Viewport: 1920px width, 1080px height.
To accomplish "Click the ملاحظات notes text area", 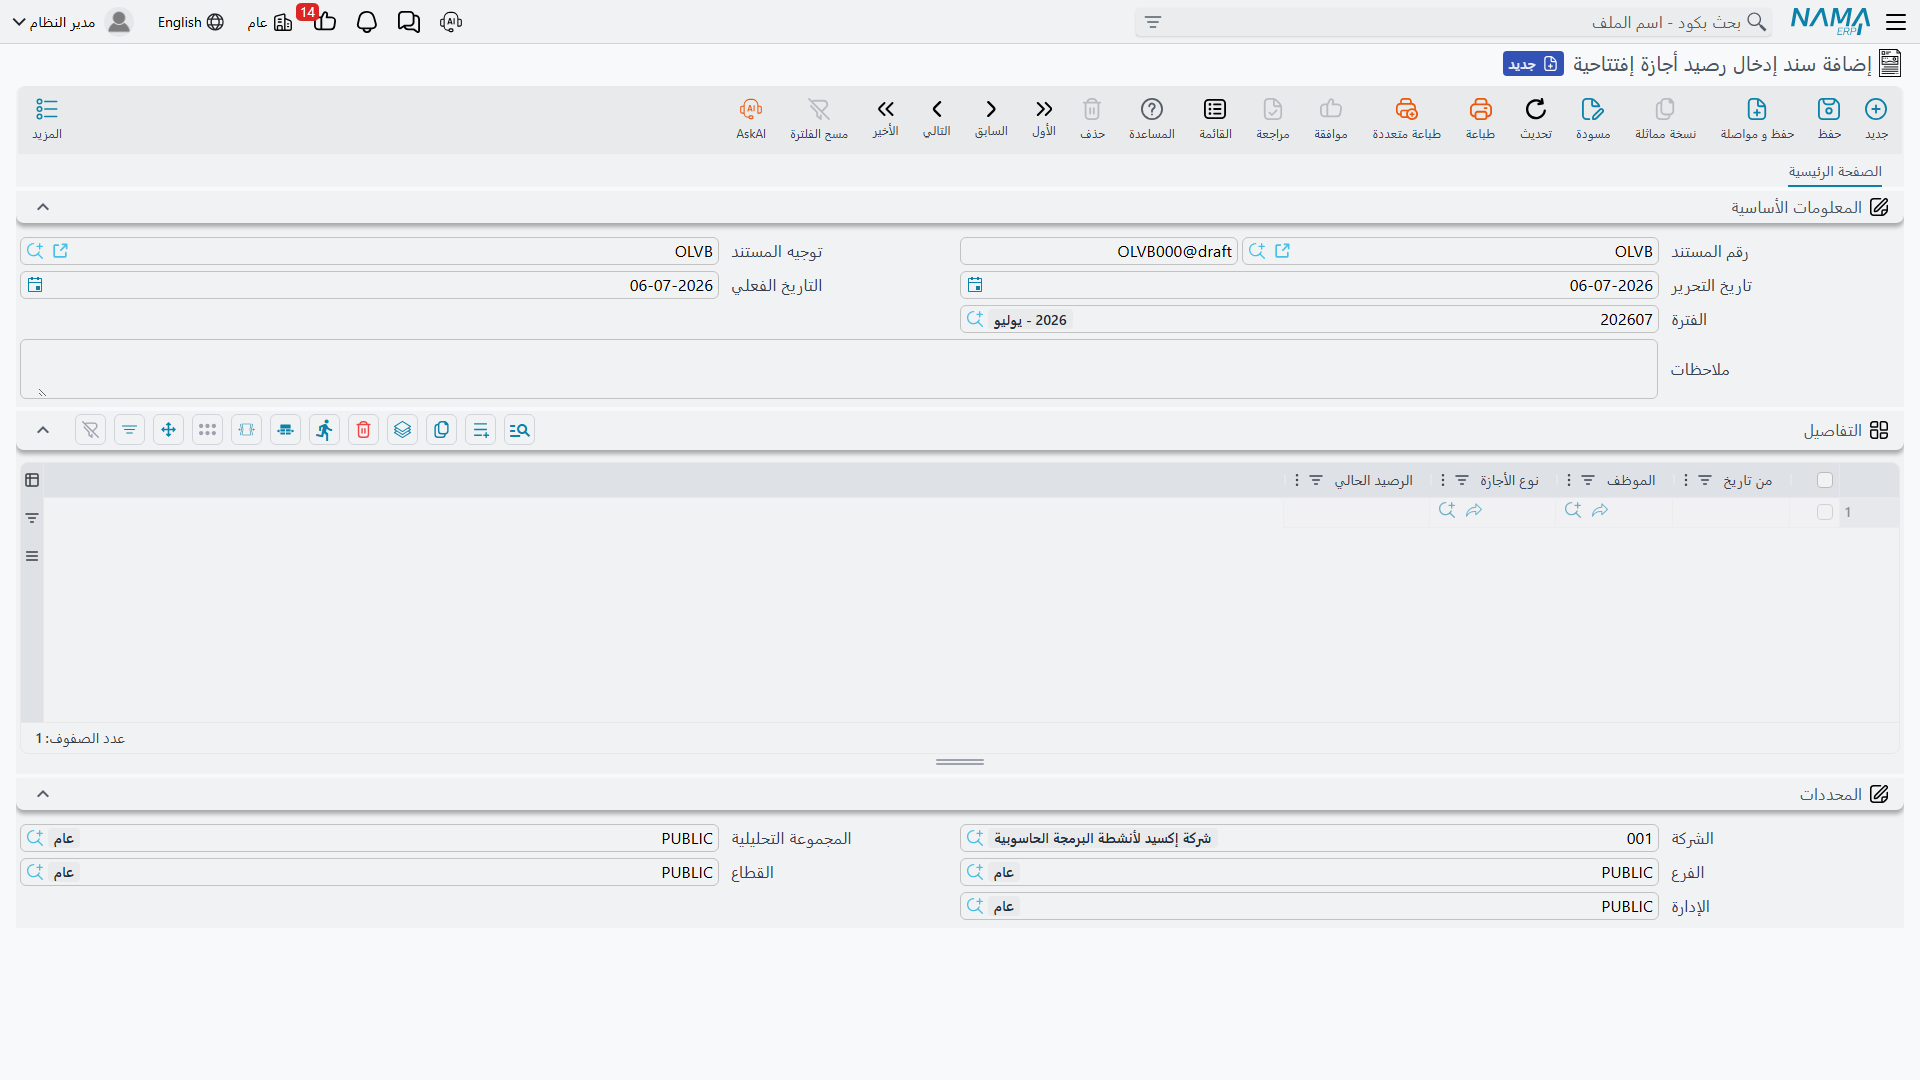I will pos(839,369).
